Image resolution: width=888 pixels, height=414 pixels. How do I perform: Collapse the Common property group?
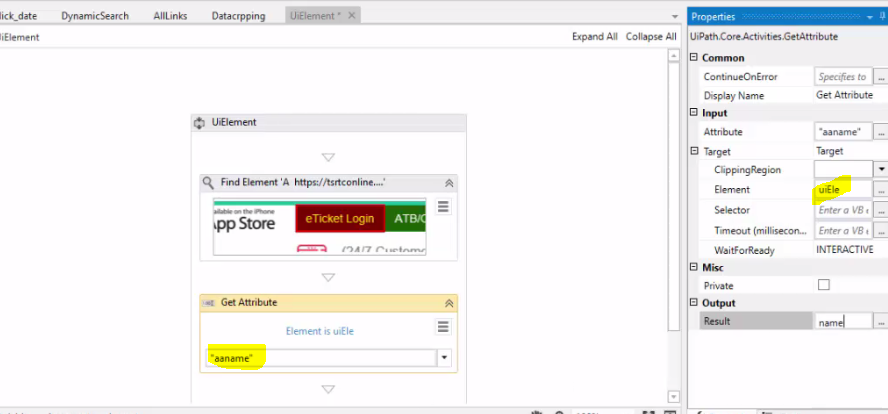click(x=694, y=58)
